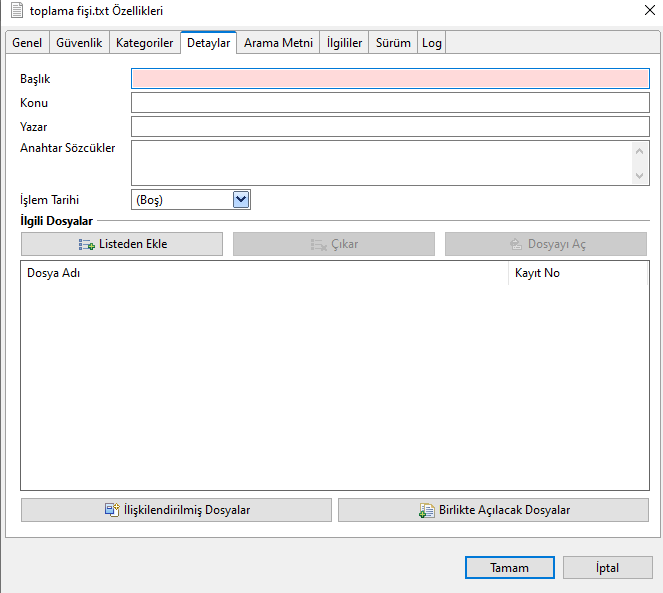The image size is (663, 593).
Task: Focus the Konu text field
Action: pos(390,103)
